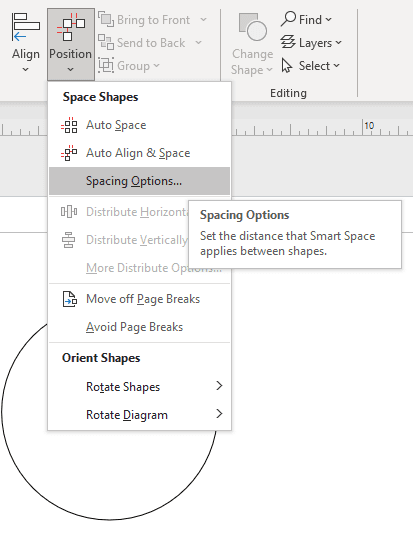Select Rotate Diagram menu item
The image size is (413, 543).
point(139,415)
